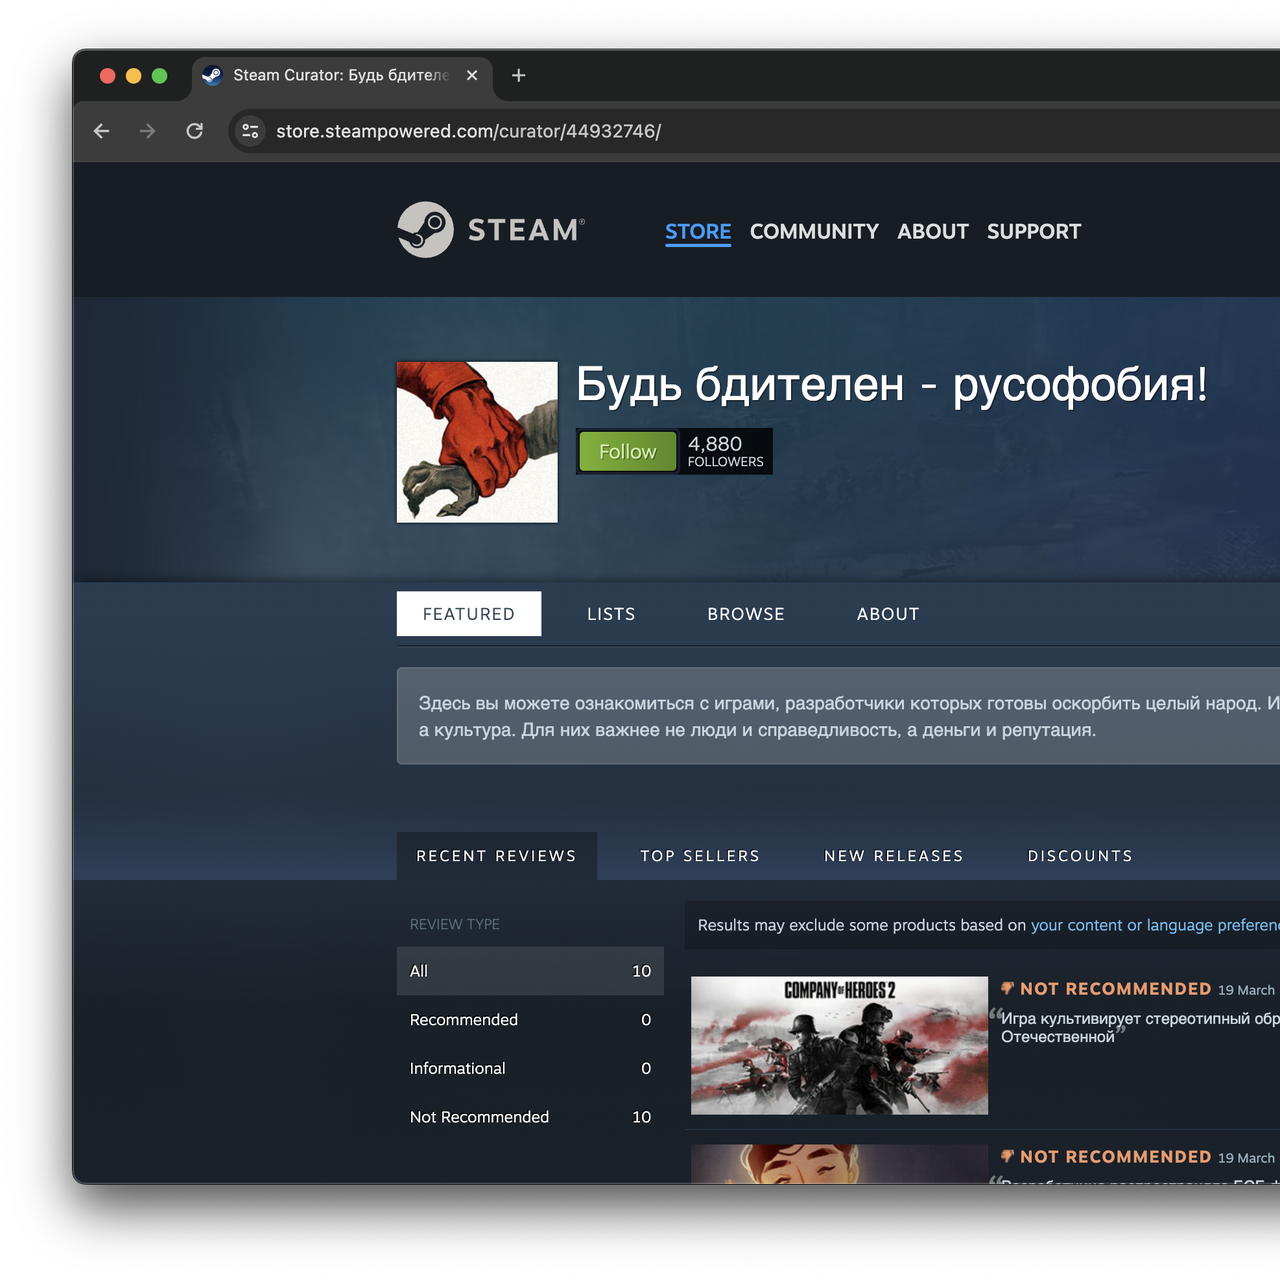1280x1280 pixels.
Task: Click the Company of Heroes 2 review quote text
Action: tap(1140, 1027)
